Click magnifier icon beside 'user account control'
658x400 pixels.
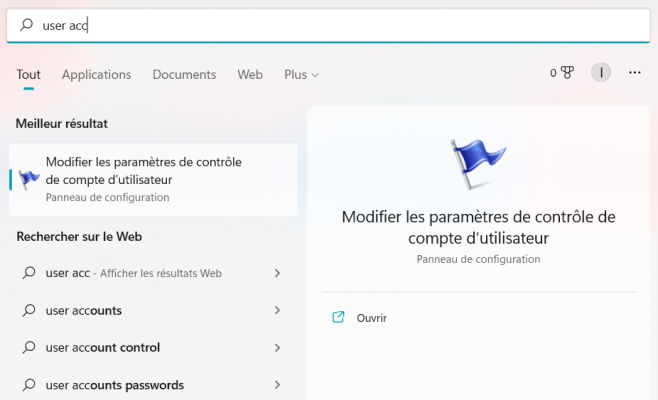click(x=29, y=348)
